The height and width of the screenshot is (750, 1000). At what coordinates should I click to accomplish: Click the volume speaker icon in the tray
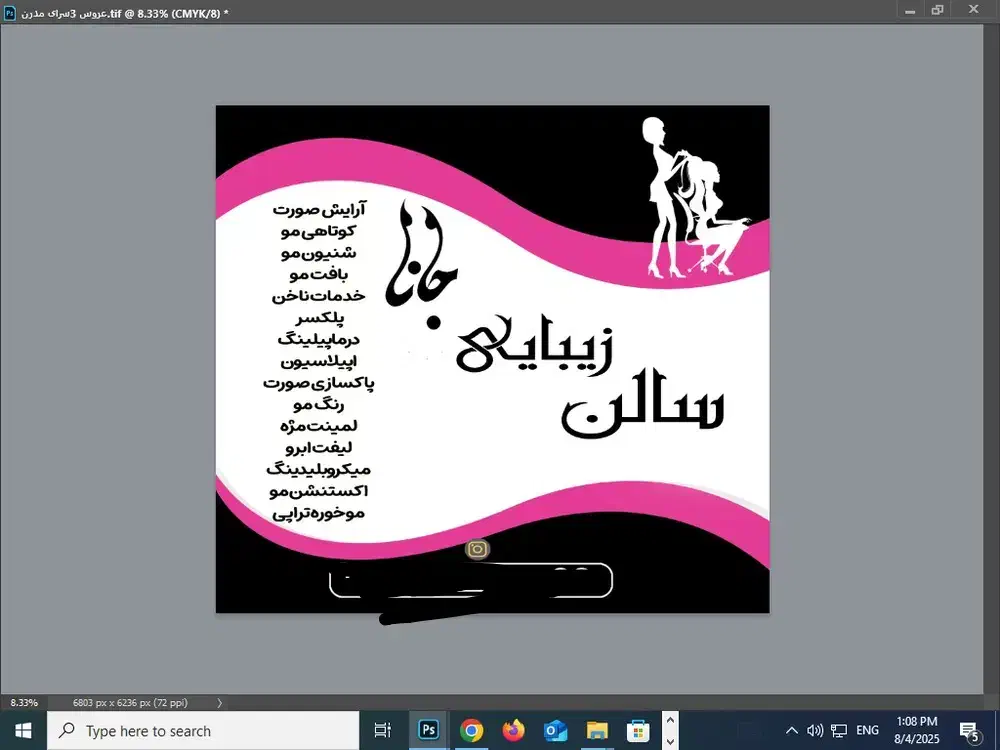tap(815, 730)
